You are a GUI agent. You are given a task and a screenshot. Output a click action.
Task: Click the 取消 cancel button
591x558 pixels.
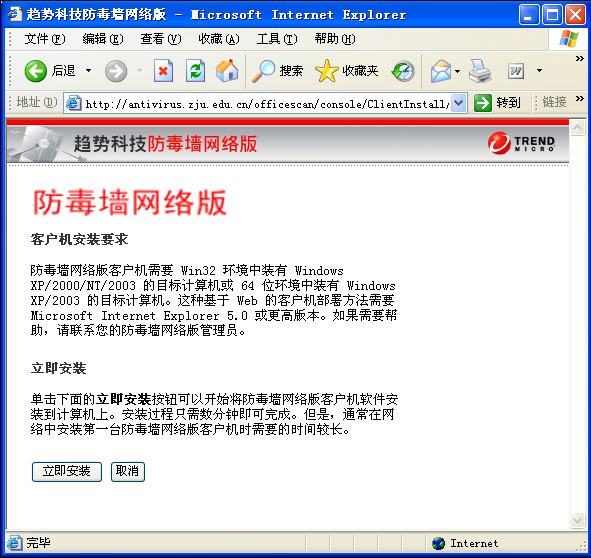coord(128,472)
